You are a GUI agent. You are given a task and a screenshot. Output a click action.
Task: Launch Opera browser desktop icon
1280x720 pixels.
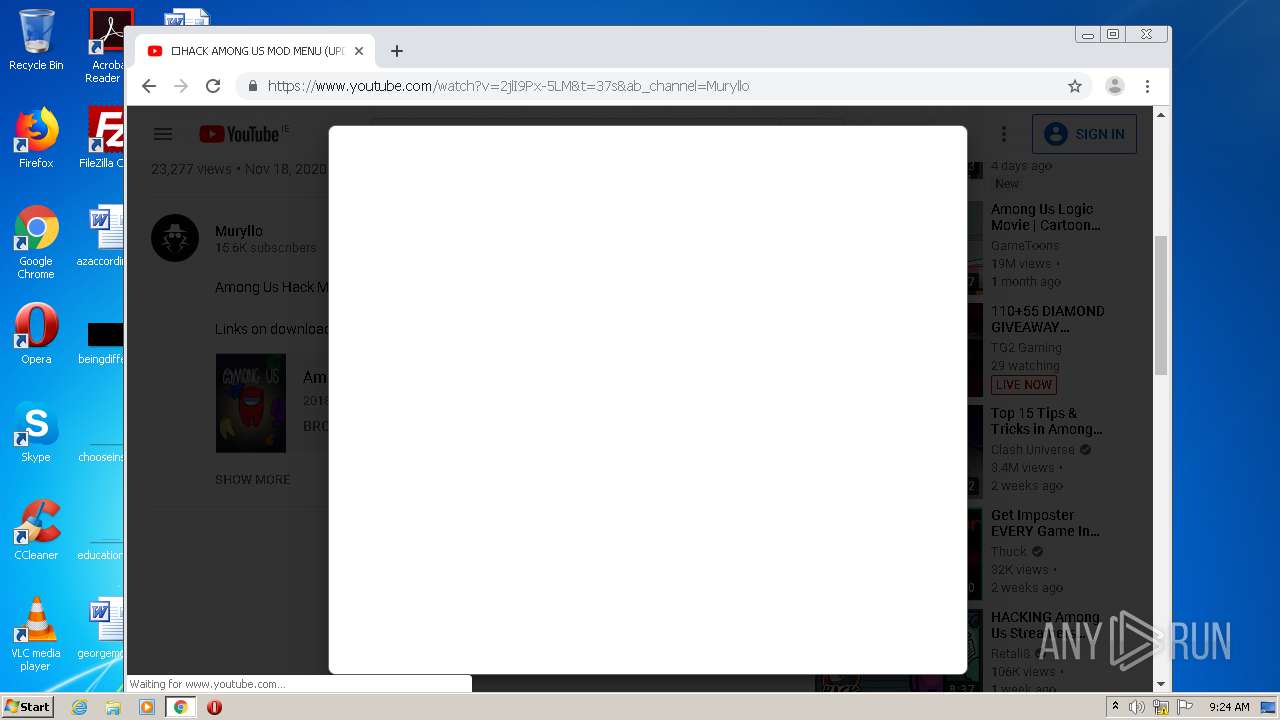(x=36, y=334)
